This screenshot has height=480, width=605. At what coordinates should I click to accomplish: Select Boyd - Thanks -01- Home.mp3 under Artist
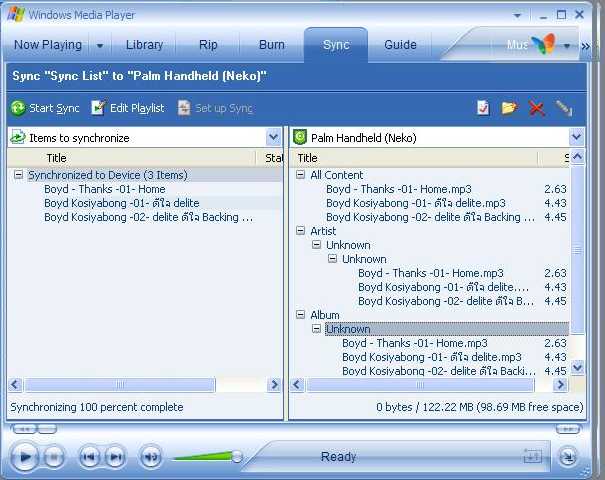coord(431,273)
